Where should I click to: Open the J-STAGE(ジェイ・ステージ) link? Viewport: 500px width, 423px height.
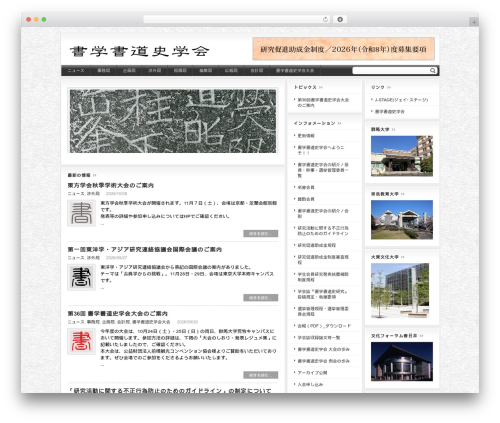[x=401, y=100]
